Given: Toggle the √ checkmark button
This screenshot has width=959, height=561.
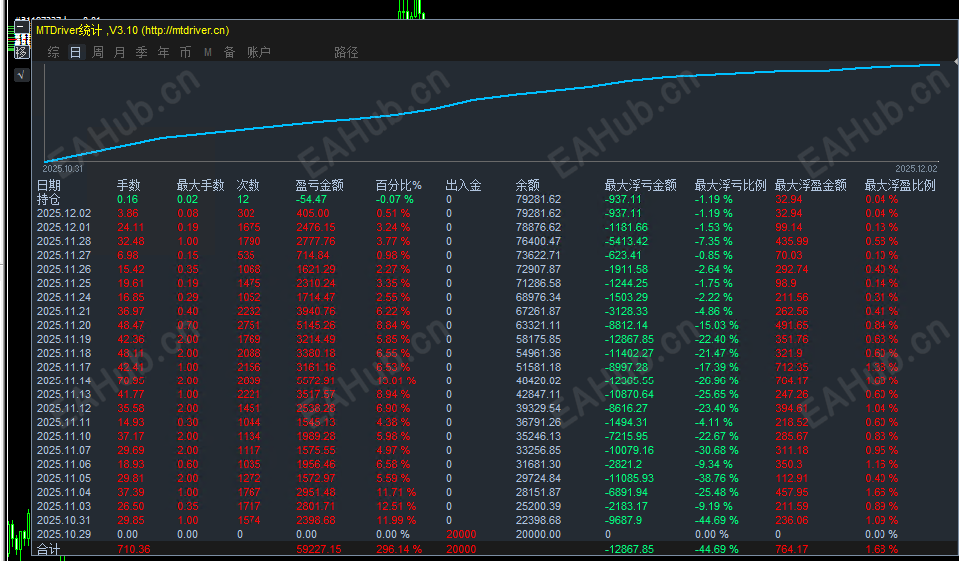Looking at the screenshot, I should pyautogui.click(x=21, y=75).
